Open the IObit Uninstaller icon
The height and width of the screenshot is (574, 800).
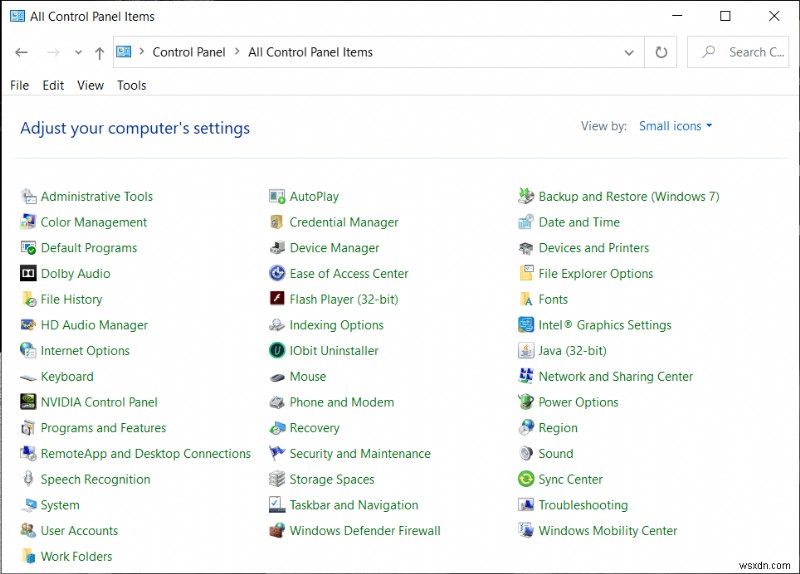277,351
